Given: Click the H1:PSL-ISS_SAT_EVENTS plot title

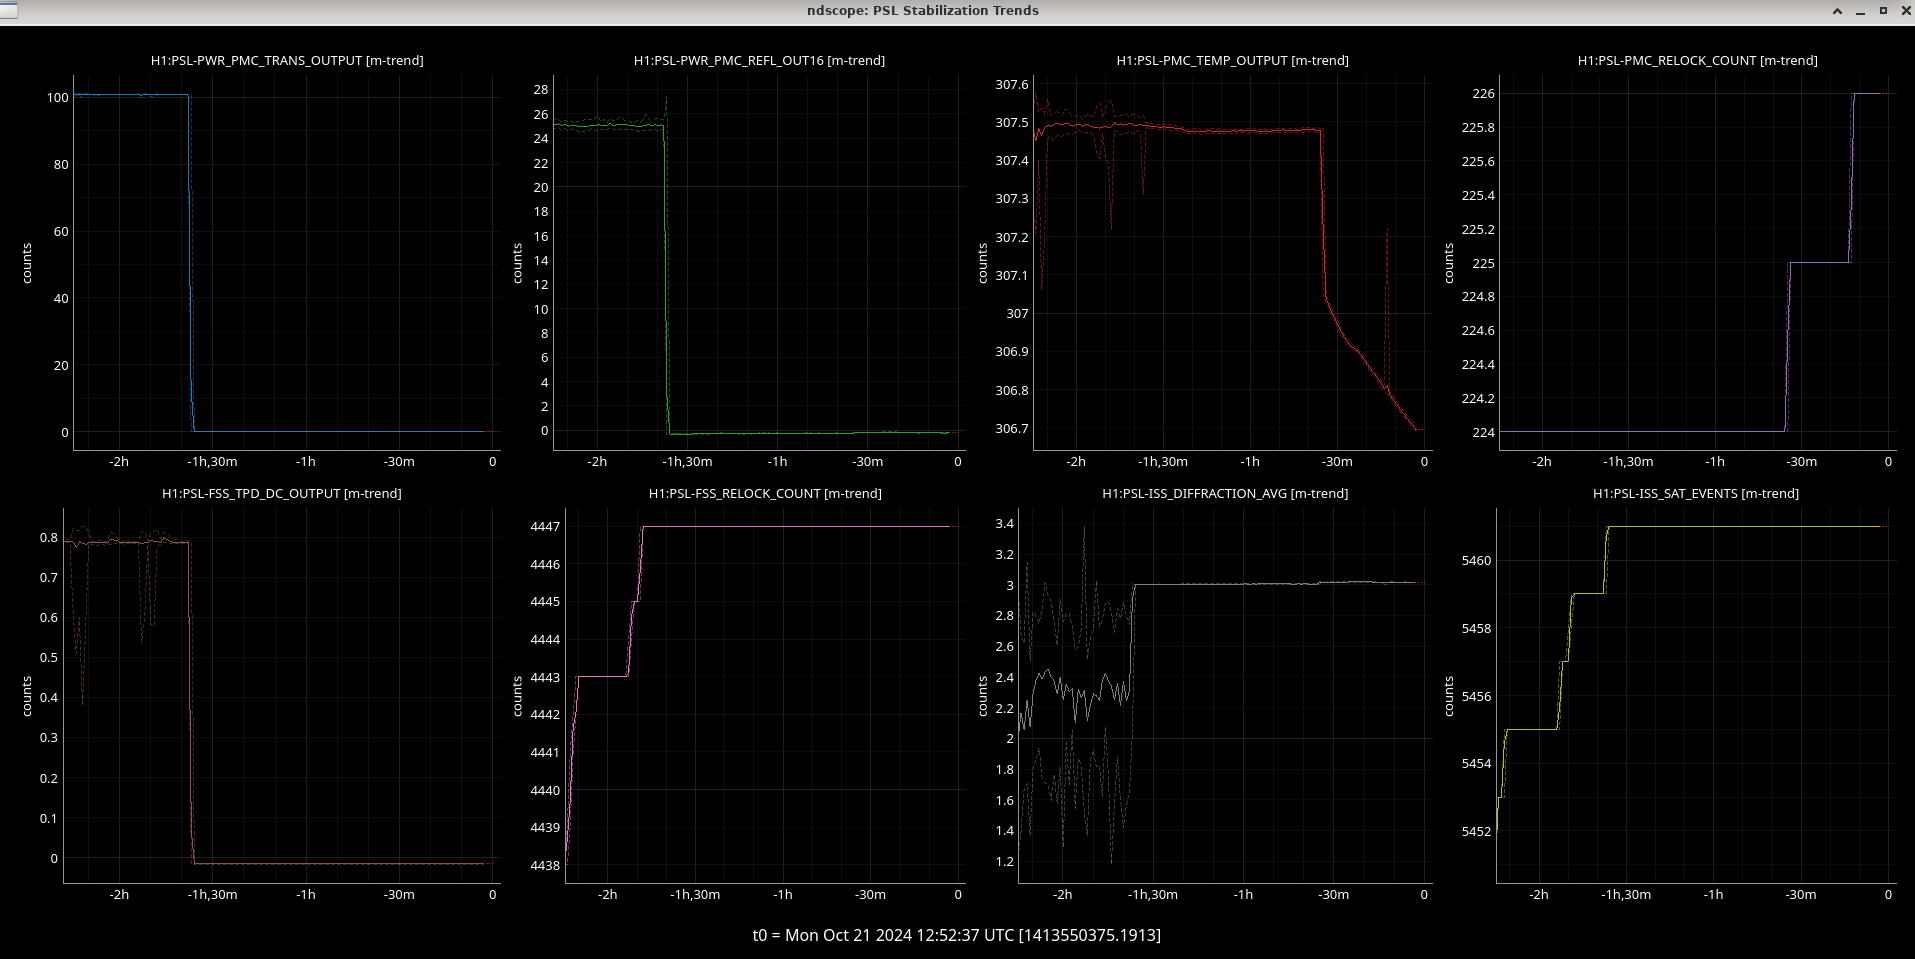Looking at the screenshot, I should [x=1695, y=493].
